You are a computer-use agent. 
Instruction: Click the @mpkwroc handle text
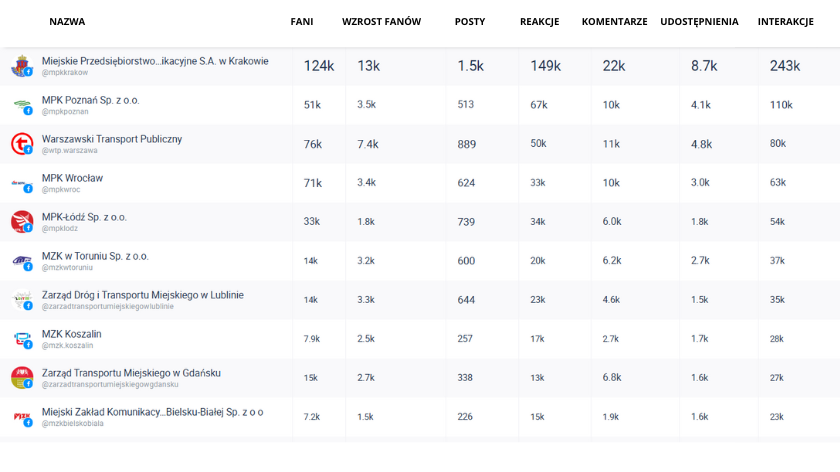coord(60,189)
